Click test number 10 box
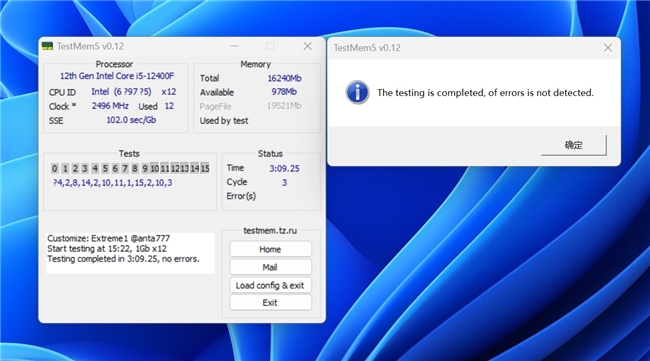Viewport: 650px width, 361px height. pos(155,168)
